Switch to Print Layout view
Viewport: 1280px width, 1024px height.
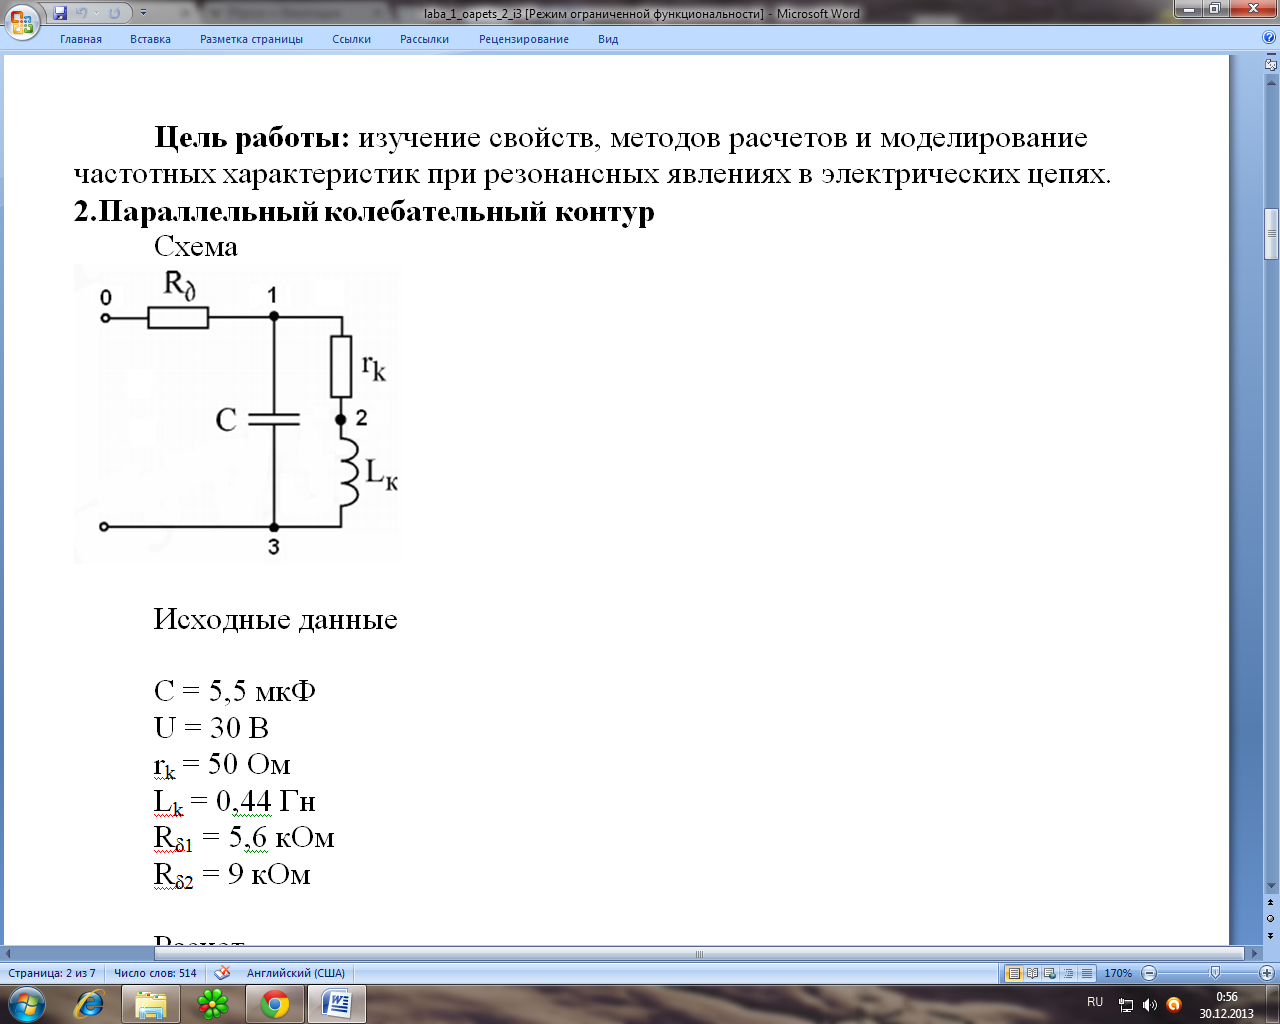(1014, 973)
